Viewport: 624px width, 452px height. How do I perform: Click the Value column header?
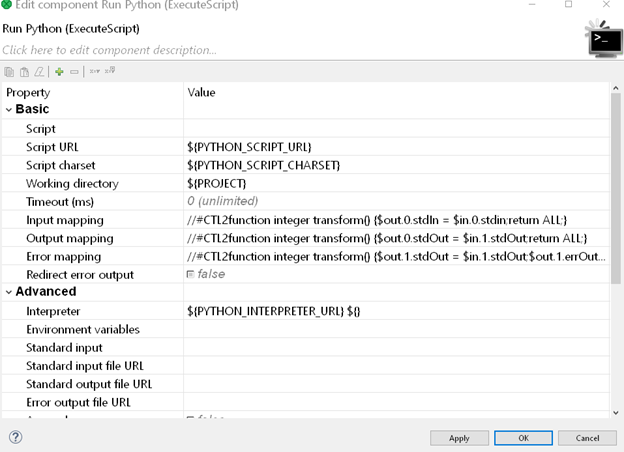201,92
